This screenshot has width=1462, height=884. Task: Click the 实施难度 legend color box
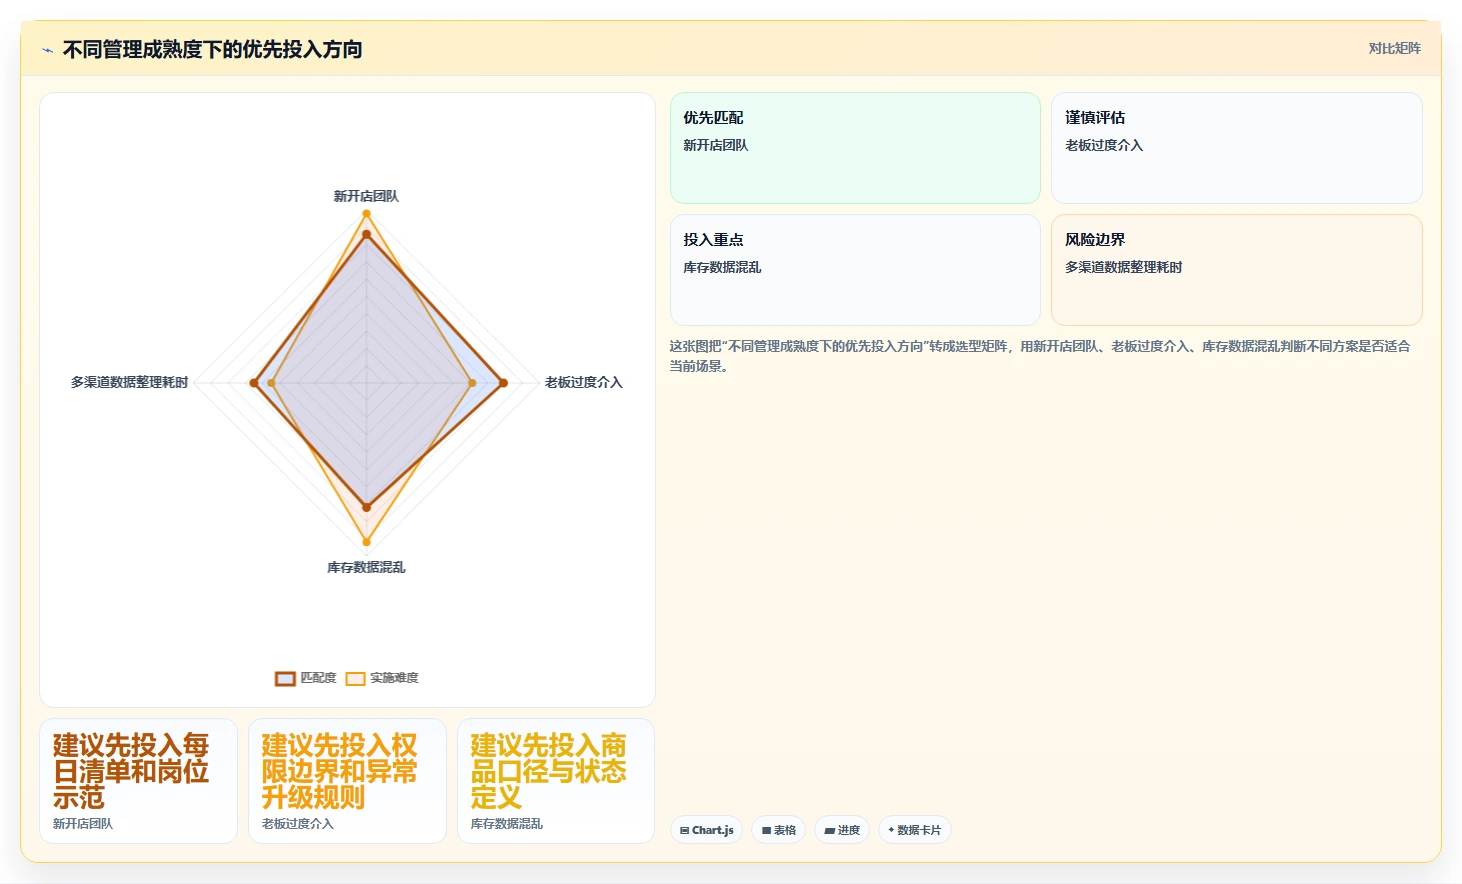(x=355, y=678)
